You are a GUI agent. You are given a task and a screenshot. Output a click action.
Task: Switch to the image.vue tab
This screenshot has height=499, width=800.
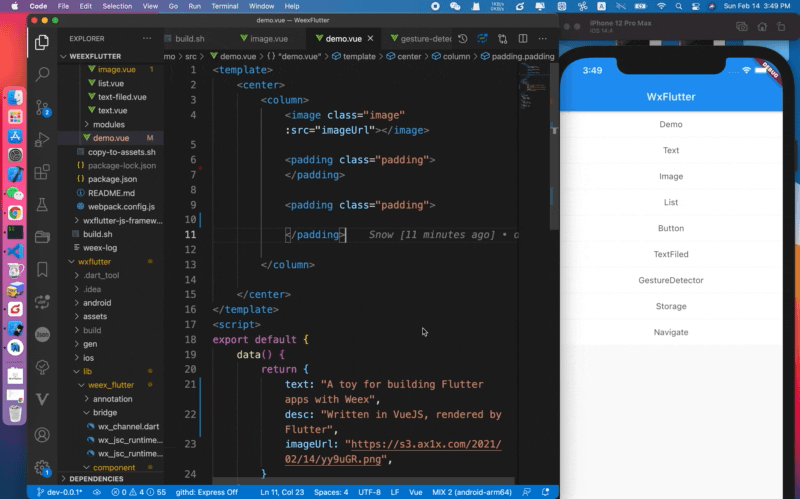(264, 39)
